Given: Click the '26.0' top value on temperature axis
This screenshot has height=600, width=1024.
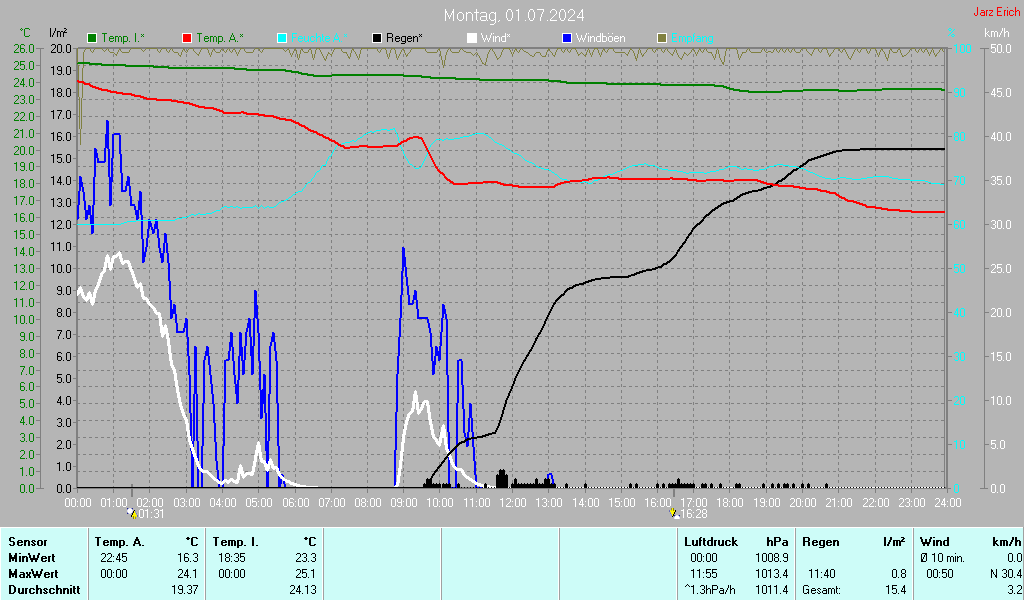Looking at the screenshot, I should [x=24, y=48].
